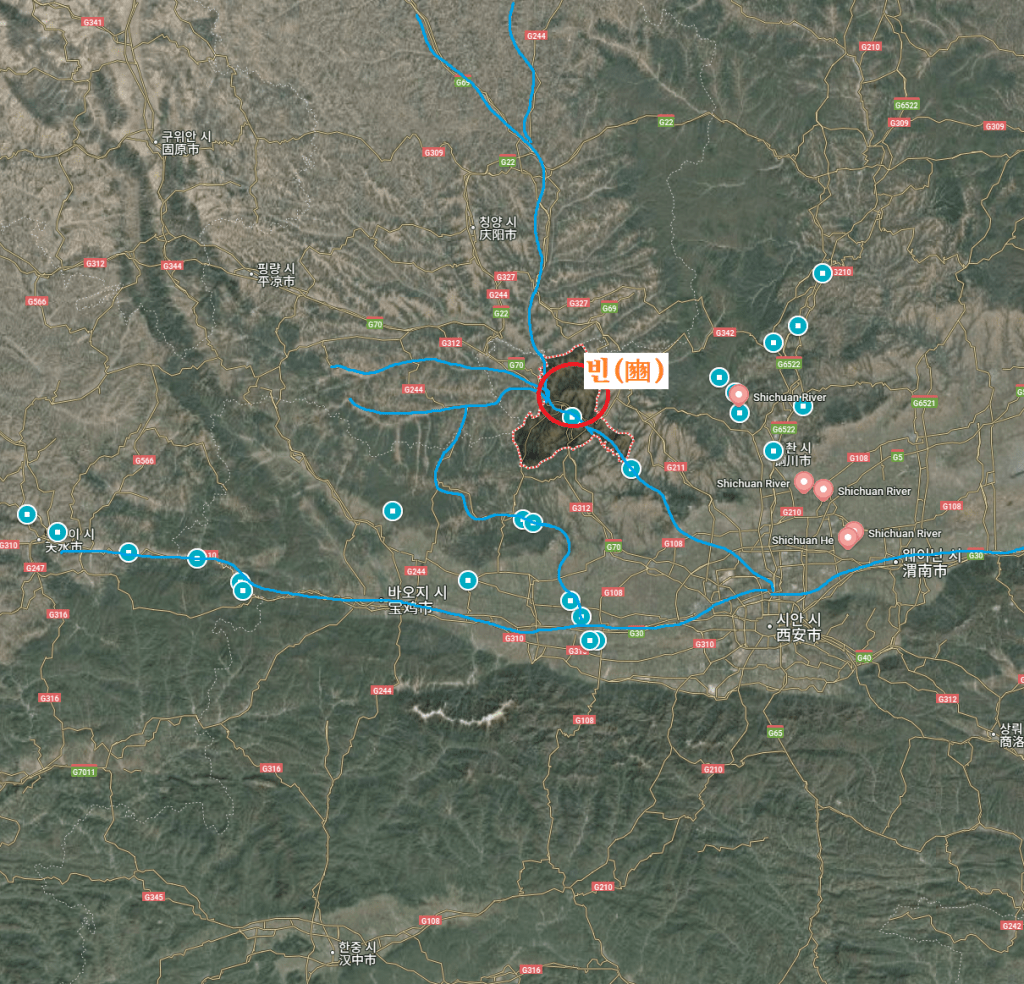
Task: Click the westernmost teal marker northwest of Tianshui
Action: (27, 515)
